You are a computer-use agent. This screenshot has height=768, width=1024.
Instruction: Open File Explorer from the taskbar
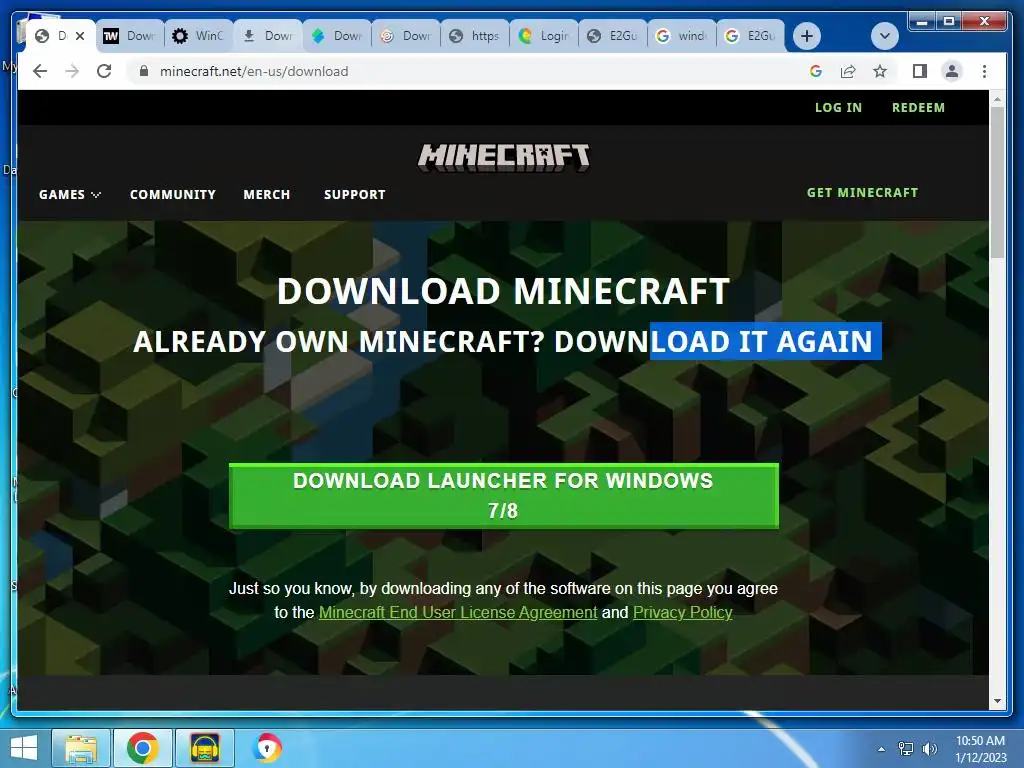pos(81,748)
